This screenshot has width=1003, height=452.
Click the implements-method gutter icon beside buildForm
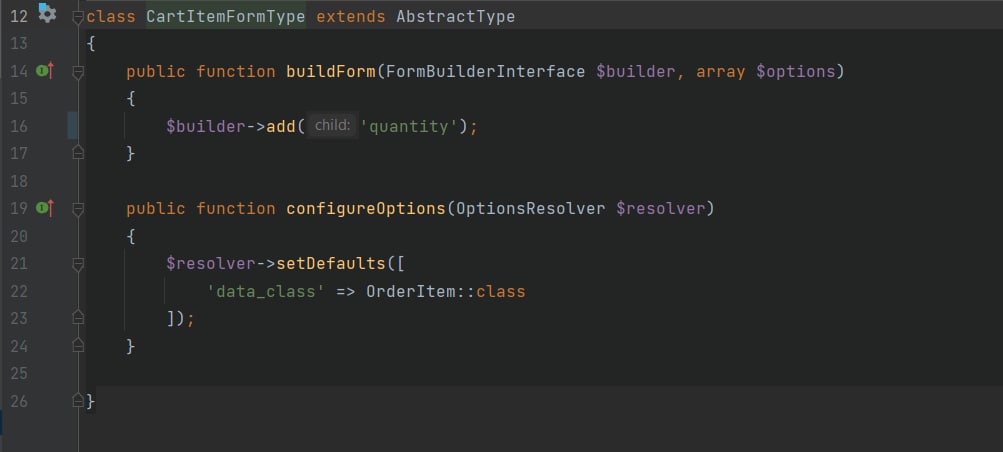tap(45, 71)
